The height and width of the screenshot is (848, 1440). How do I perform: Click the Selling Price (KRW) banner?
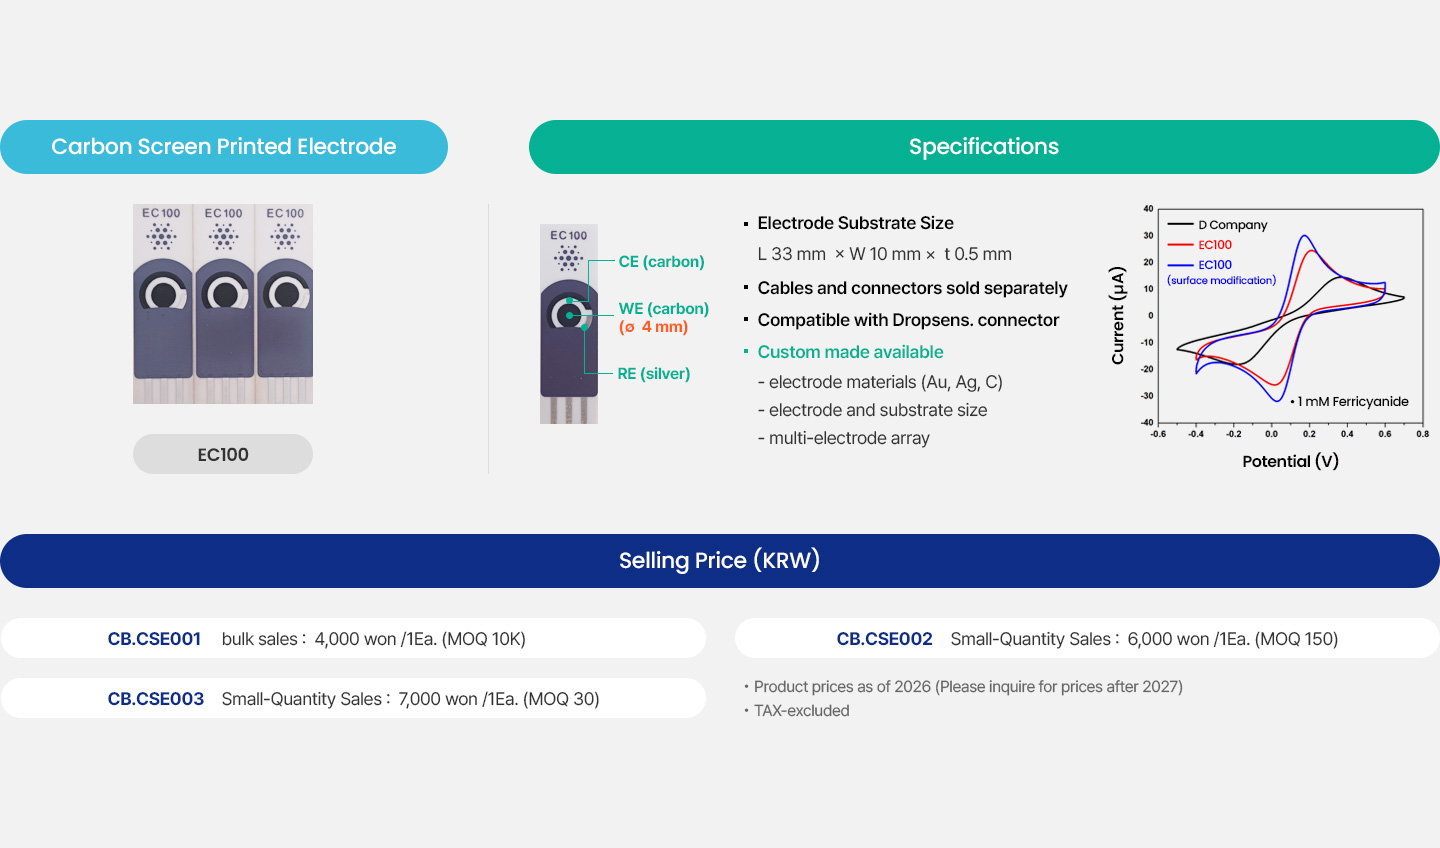[x=719, y=560]
